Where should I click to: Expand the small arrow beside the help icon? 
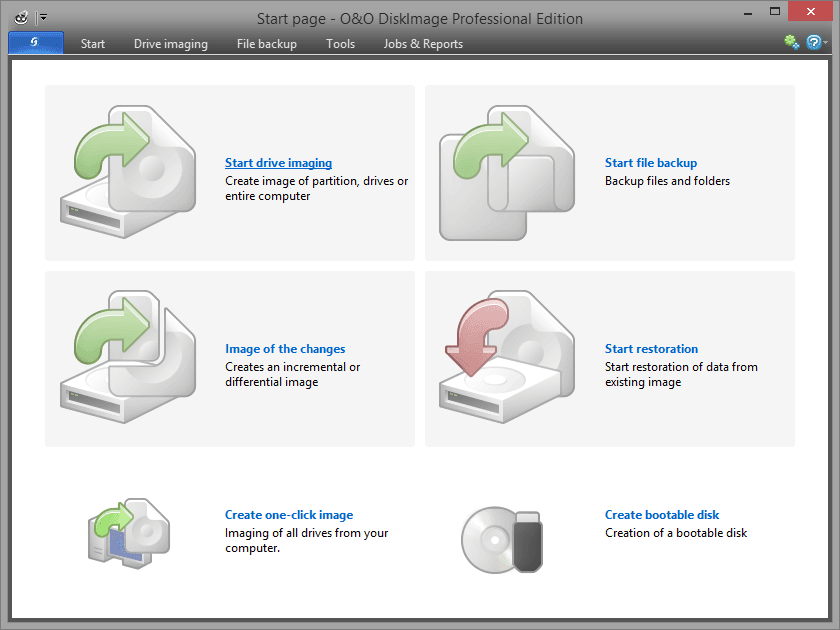[826, 42]
